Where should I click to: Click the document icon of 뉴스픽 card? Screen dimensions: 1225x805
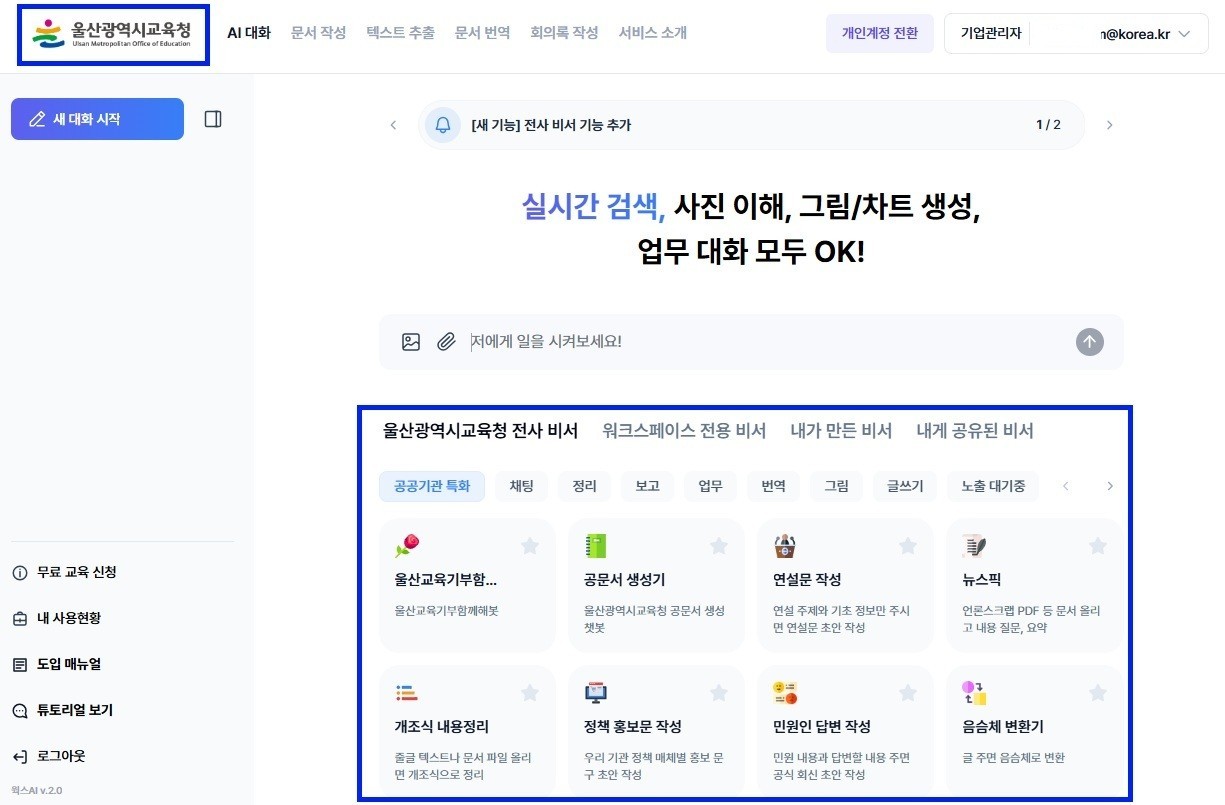tap(974, 545)
